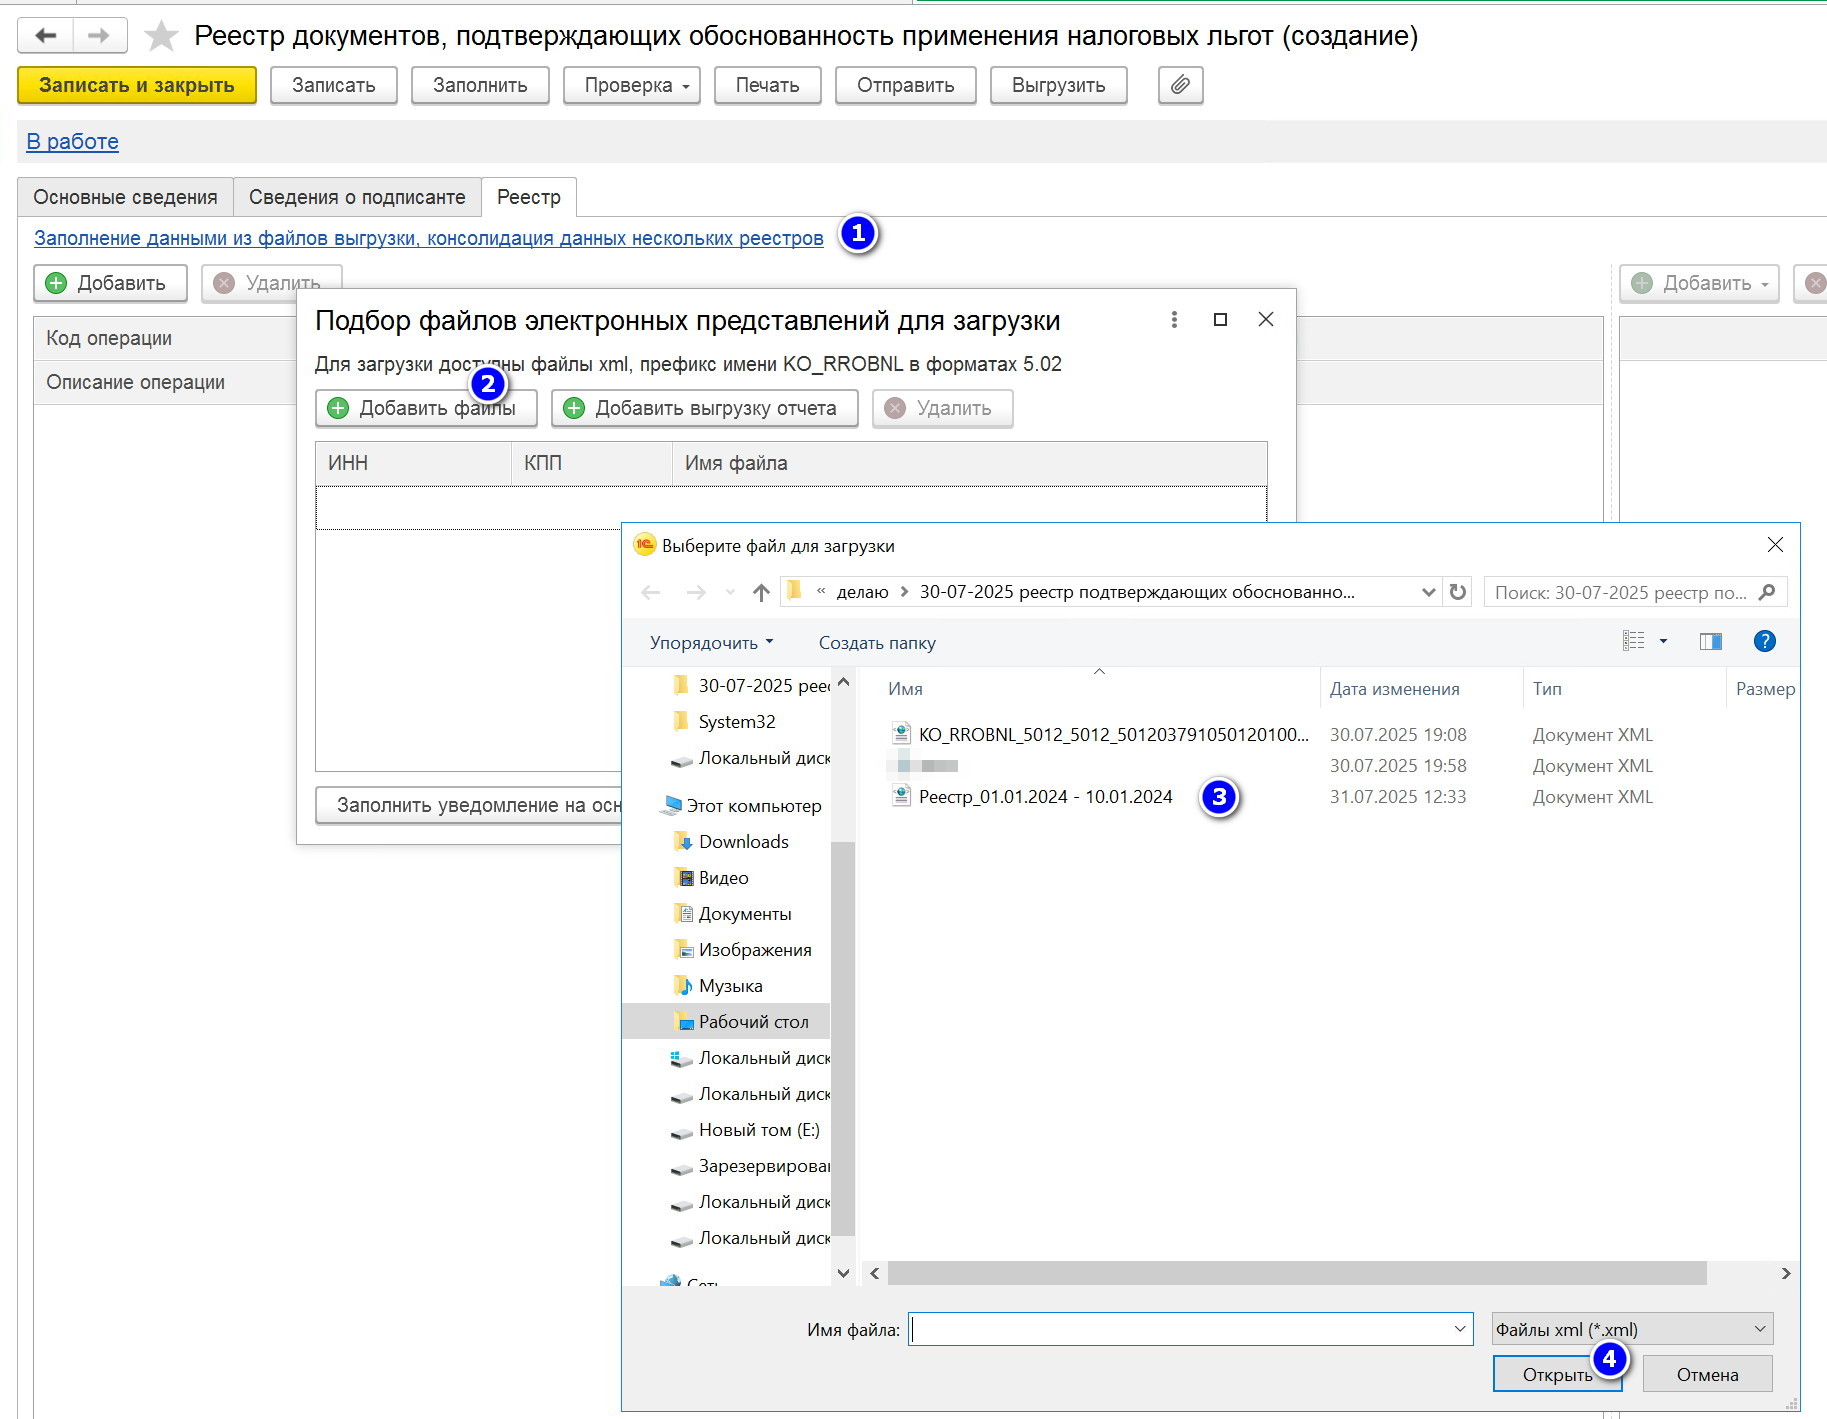This screenshot has width=1827, height=1419.
Task: Switch to Сведения о подписанте tab
Action: tap(357, 197)
